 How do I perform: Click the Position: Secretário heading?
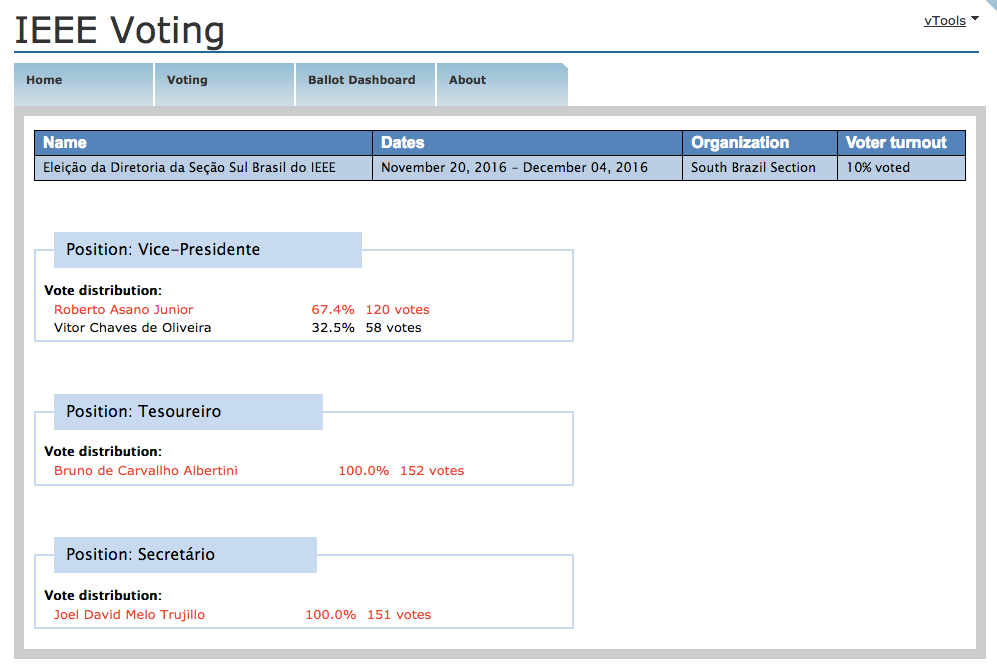[141, 555]
